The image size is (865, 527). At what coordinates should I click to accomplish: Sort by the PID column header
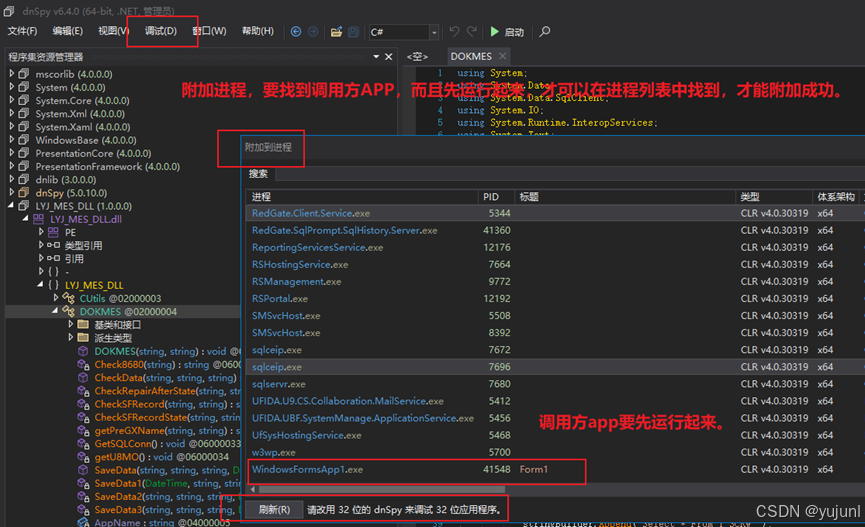[496, 197]
